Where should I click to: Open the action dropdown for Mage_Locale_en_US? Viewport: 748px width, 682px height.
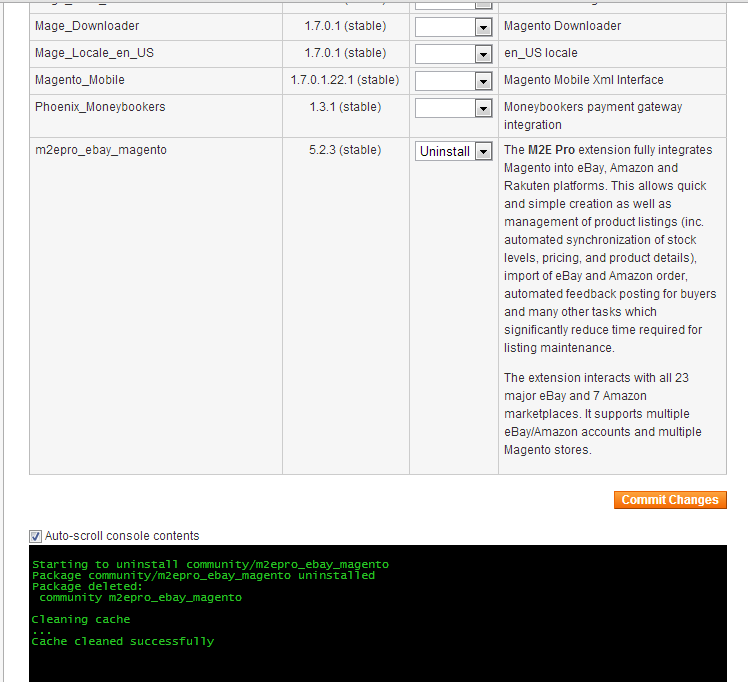tap(453, 54)
